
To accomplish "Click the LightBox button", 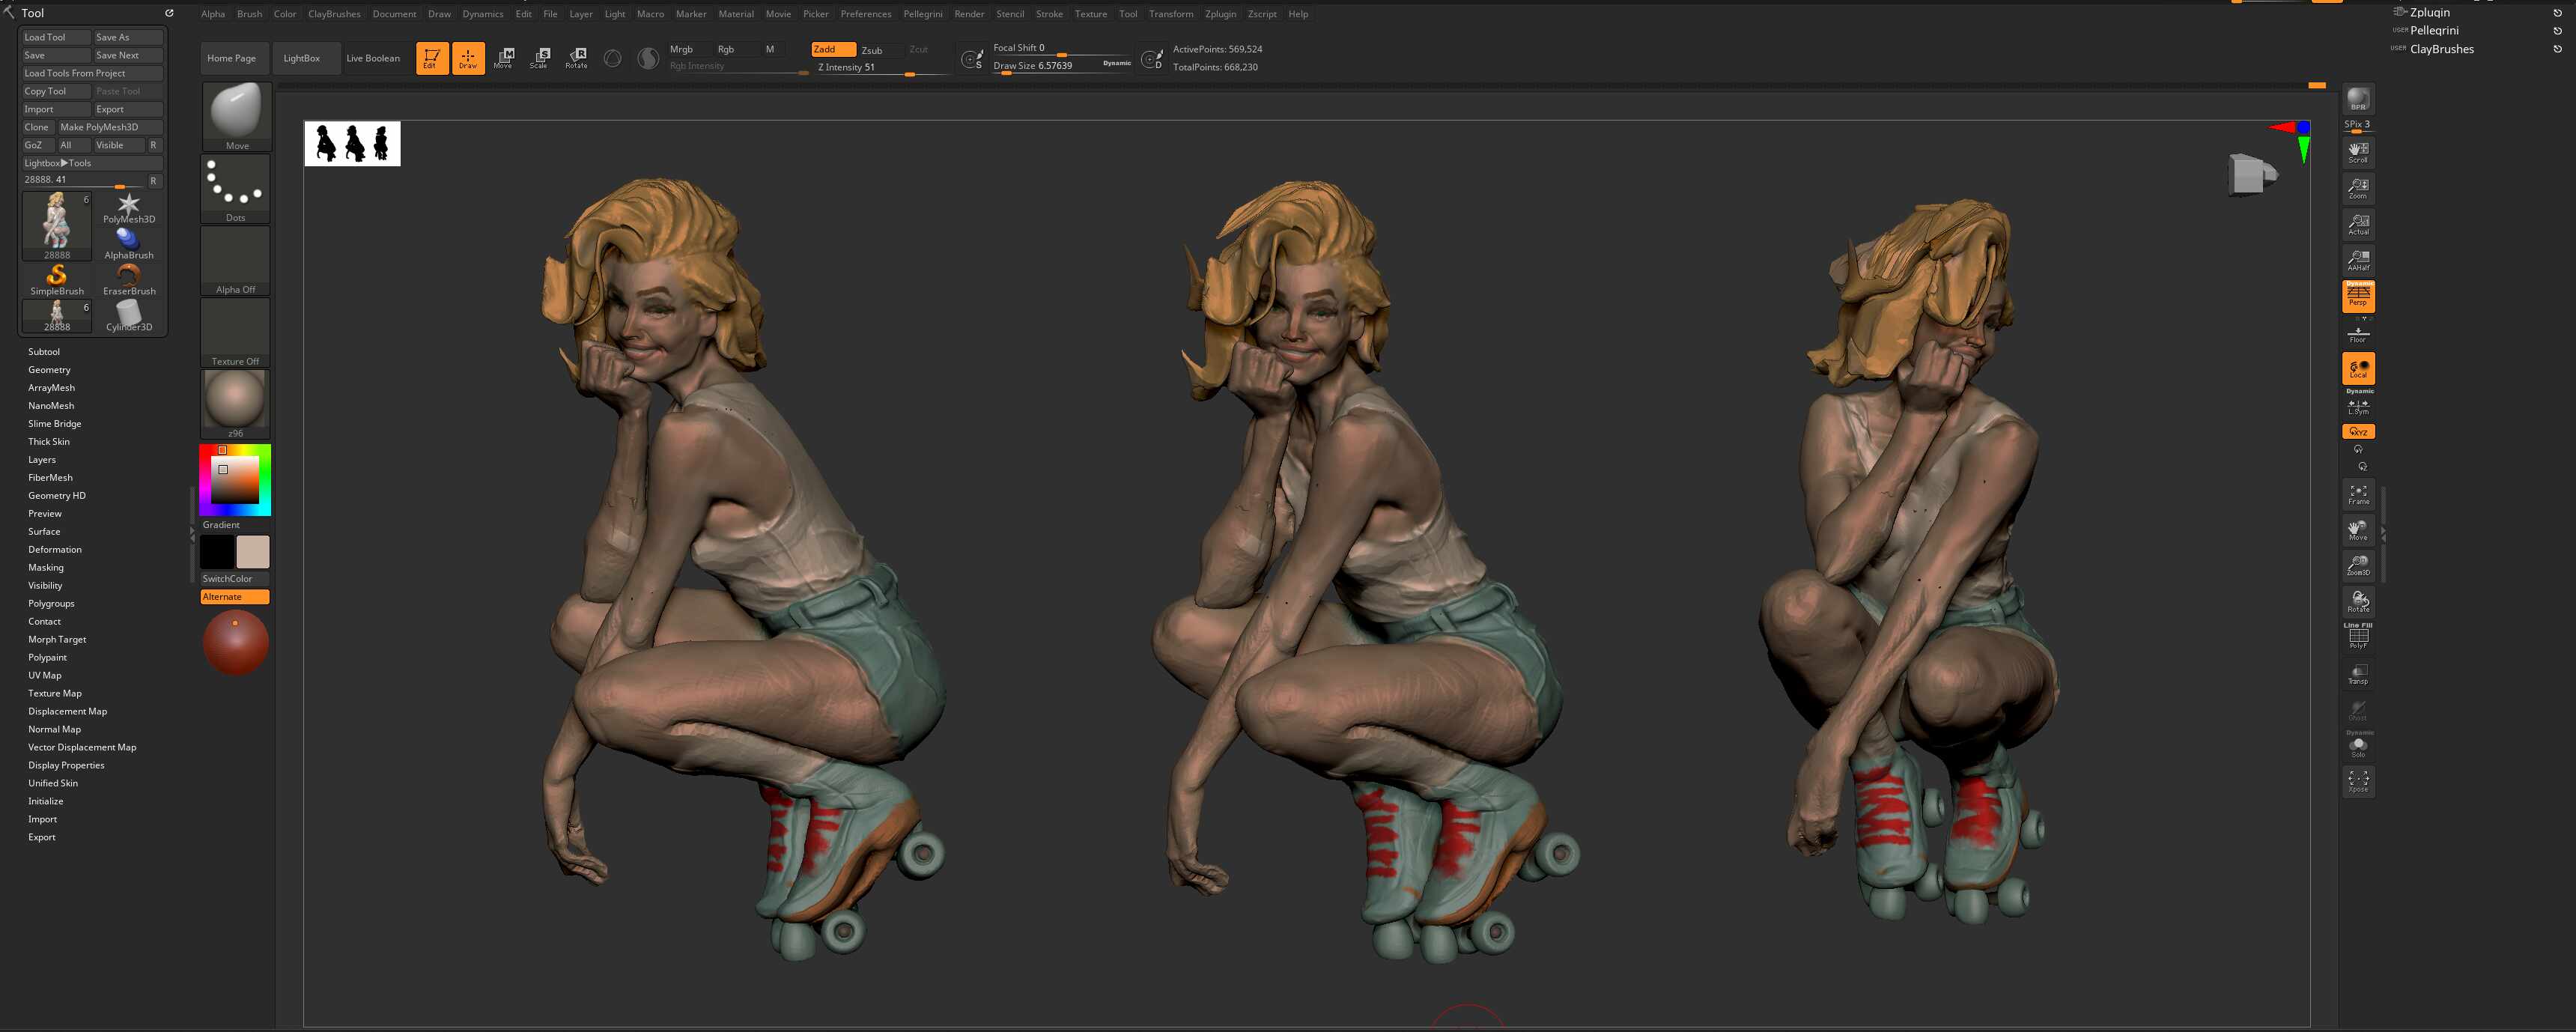I will click(301, 58).
